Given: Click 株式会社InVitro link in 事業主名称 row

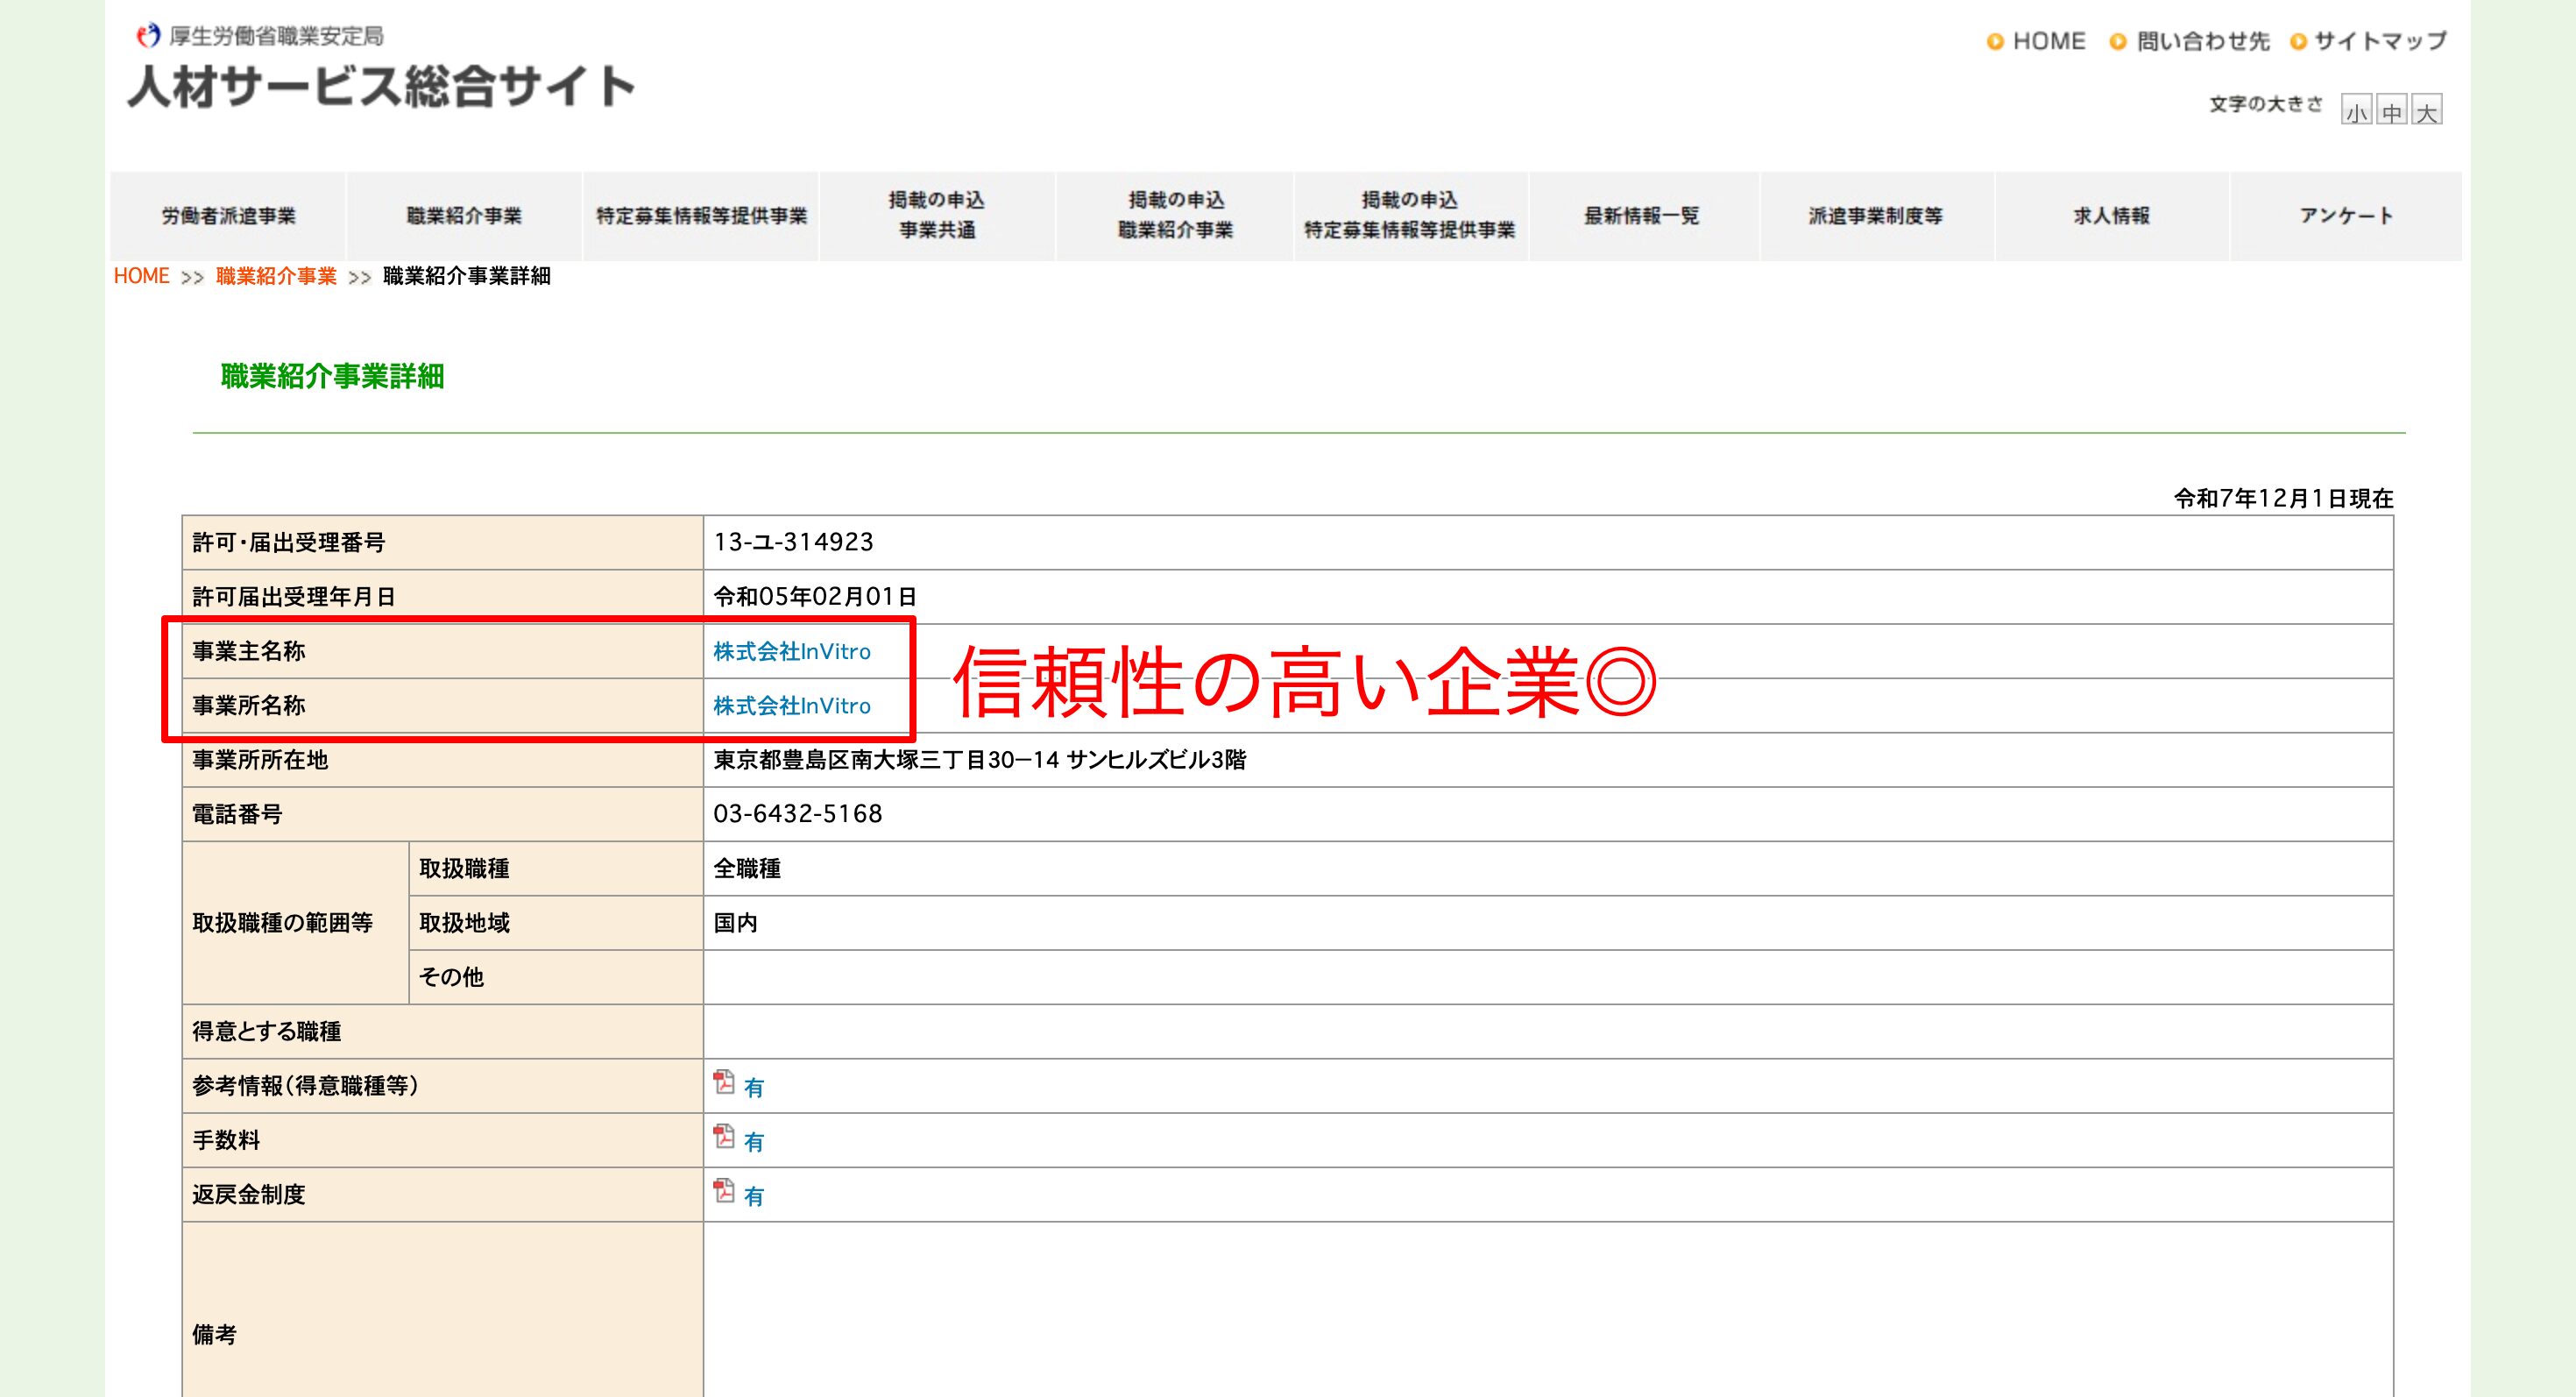Looking at the screenshot, I should click(792, 652).
